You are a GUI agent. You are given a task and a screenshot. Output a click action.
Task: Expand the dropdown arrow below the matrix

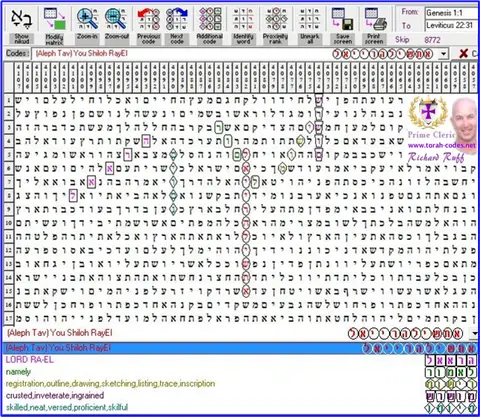475,333
